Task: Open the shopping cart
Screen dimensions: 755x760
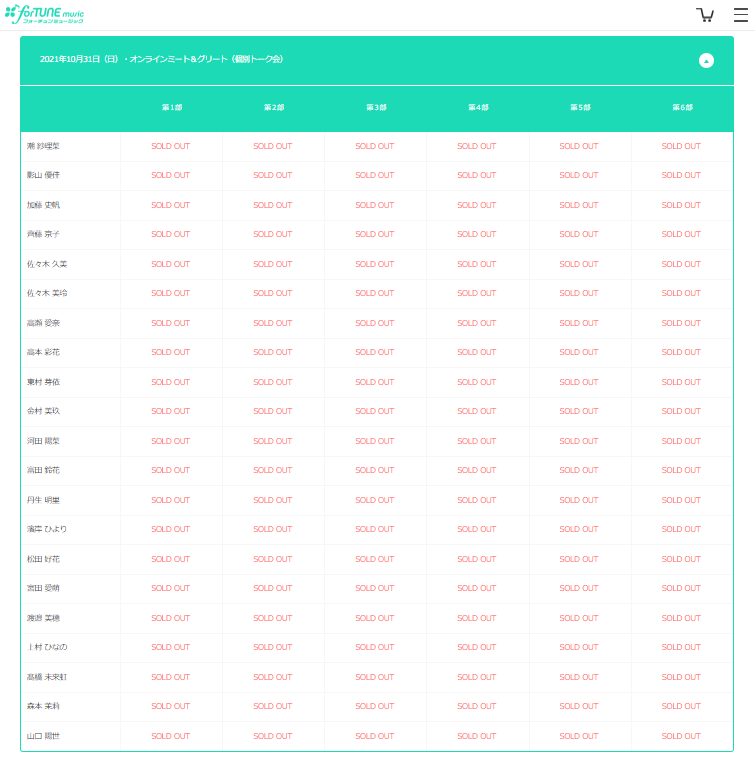Action: tap(705, 15)
